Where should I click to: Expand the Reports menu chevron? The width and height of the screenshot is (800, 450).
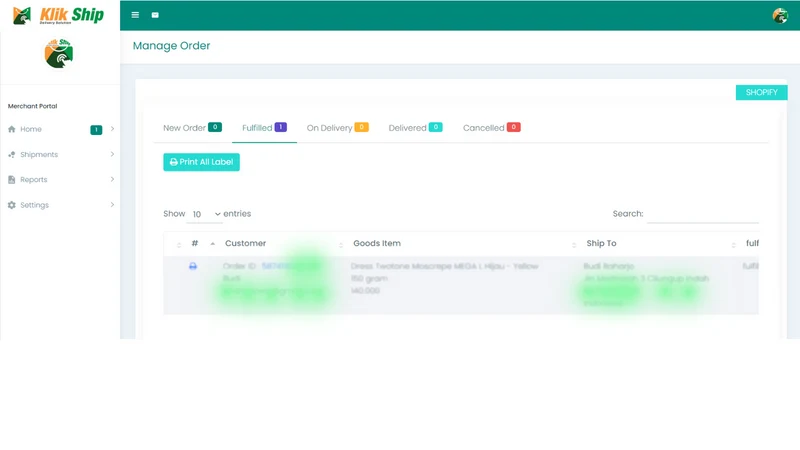point(112,179)
